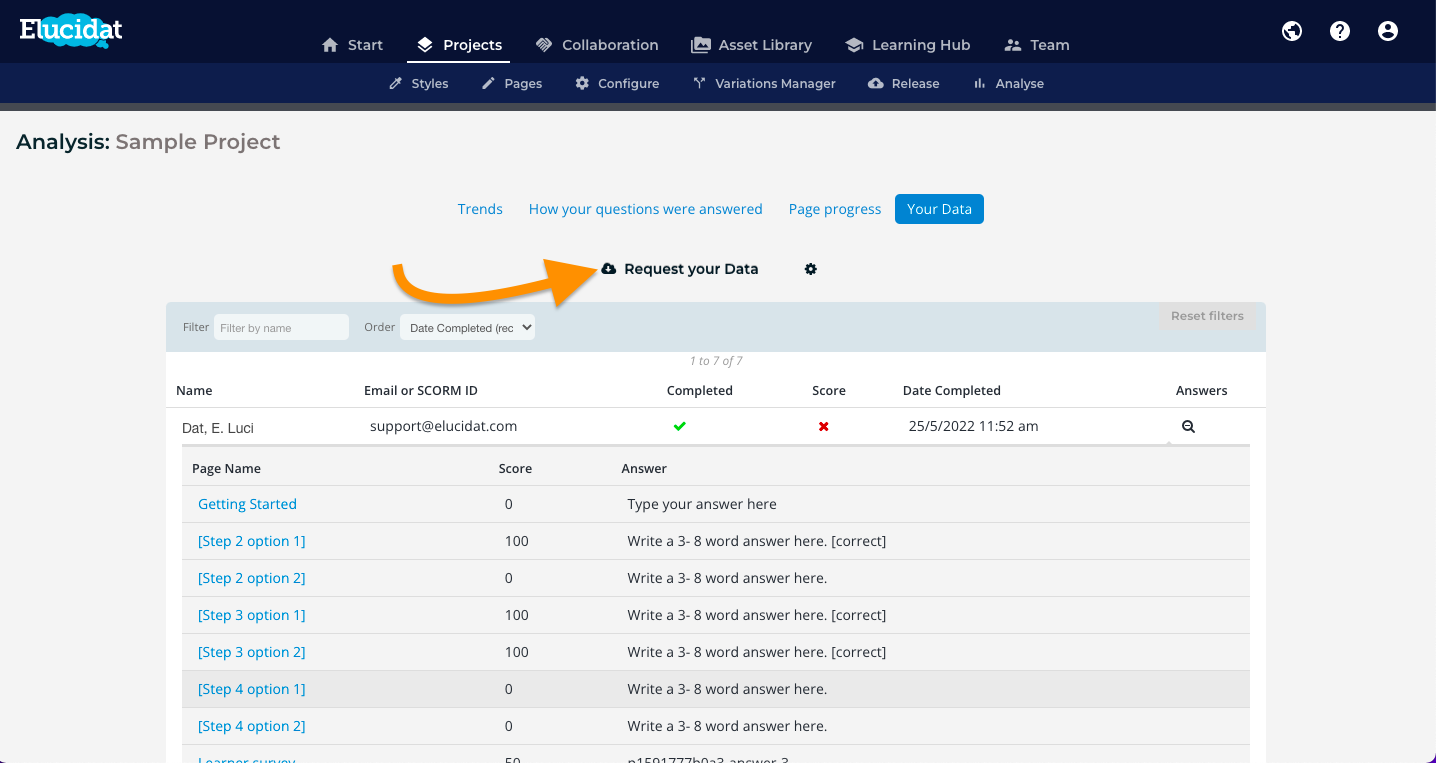Image resolution: width=1436 pixels, height=763 pixels.
Task: Open the [Step 4 option 1] link
Action: (x=252, y=689)
